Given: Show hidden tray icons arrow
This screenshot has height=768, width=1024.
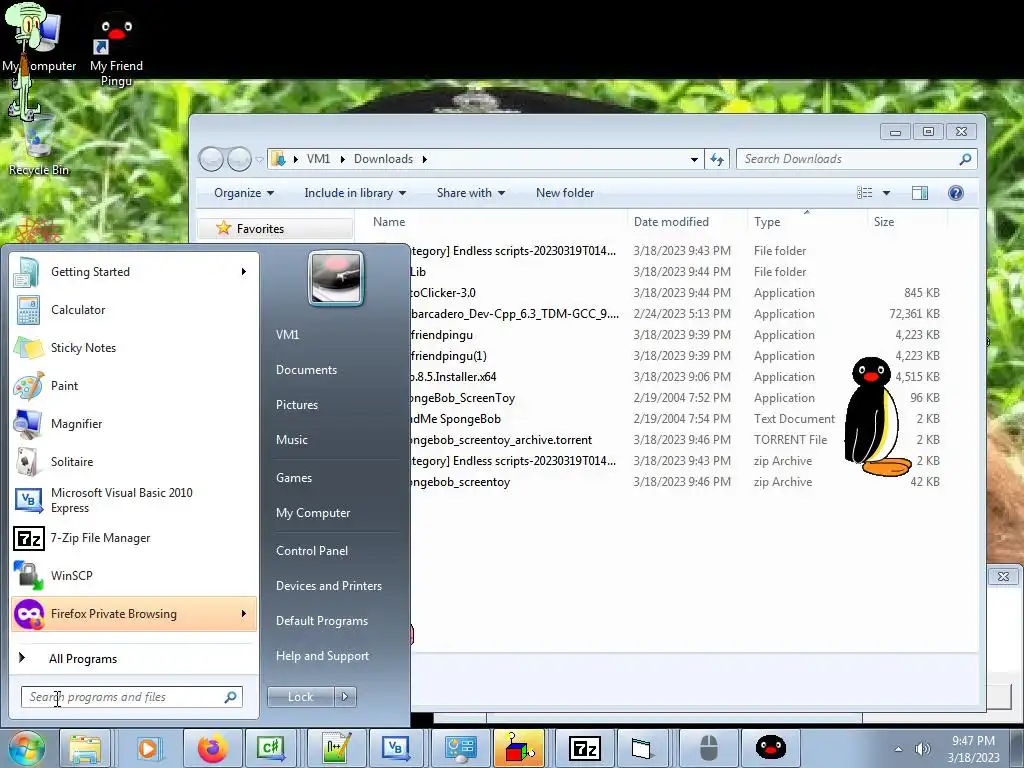Looking at the screenshot, I should click(899, 749).
